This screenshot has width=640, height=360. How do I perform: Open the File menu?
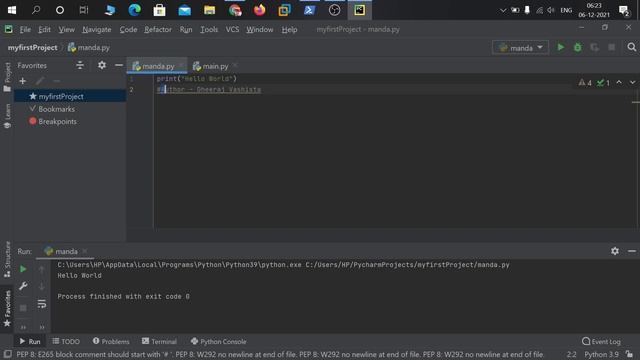tap(25, 30)
